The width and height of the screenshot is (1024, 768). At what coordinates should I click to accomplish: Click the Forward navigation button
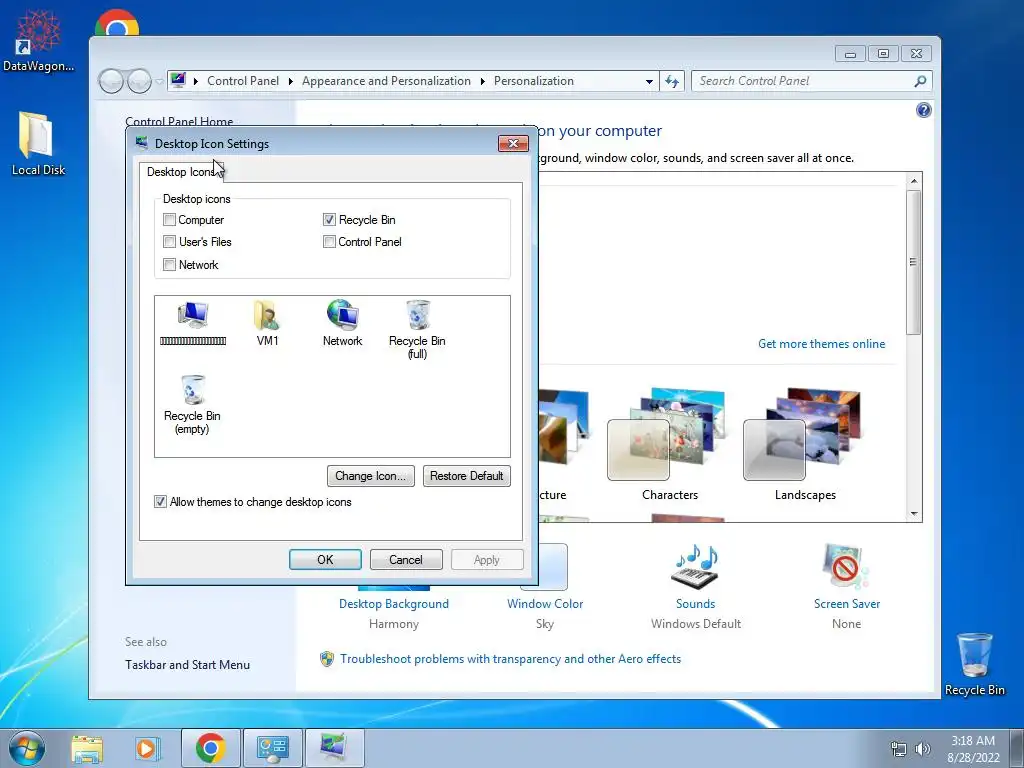[x=139, y=82]
